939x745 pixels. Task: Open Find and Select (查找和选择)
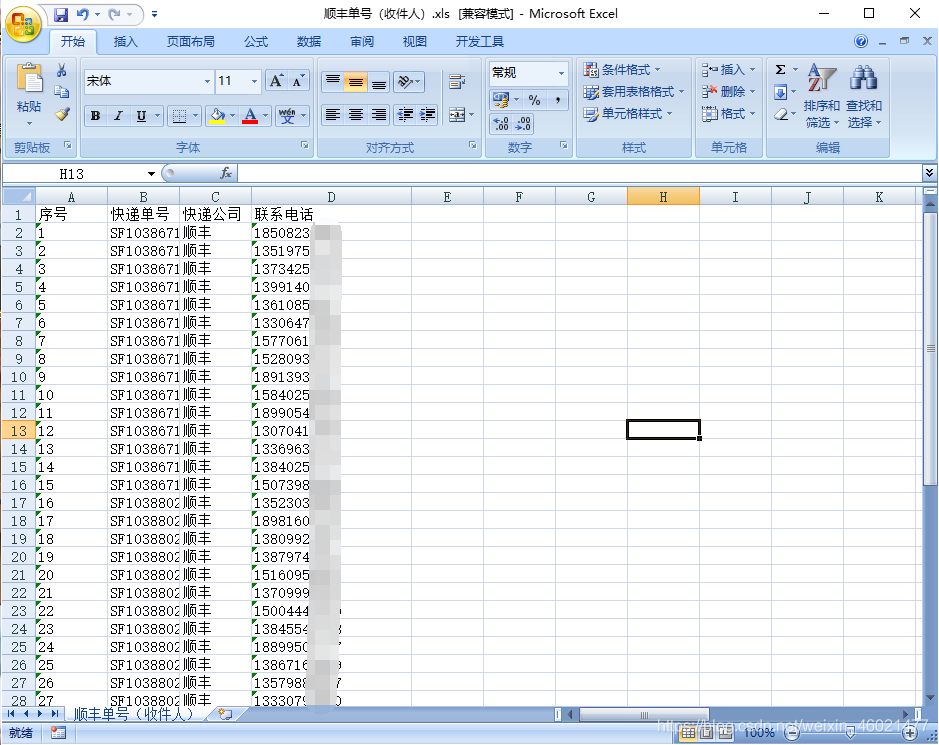(x=864, y=96)
